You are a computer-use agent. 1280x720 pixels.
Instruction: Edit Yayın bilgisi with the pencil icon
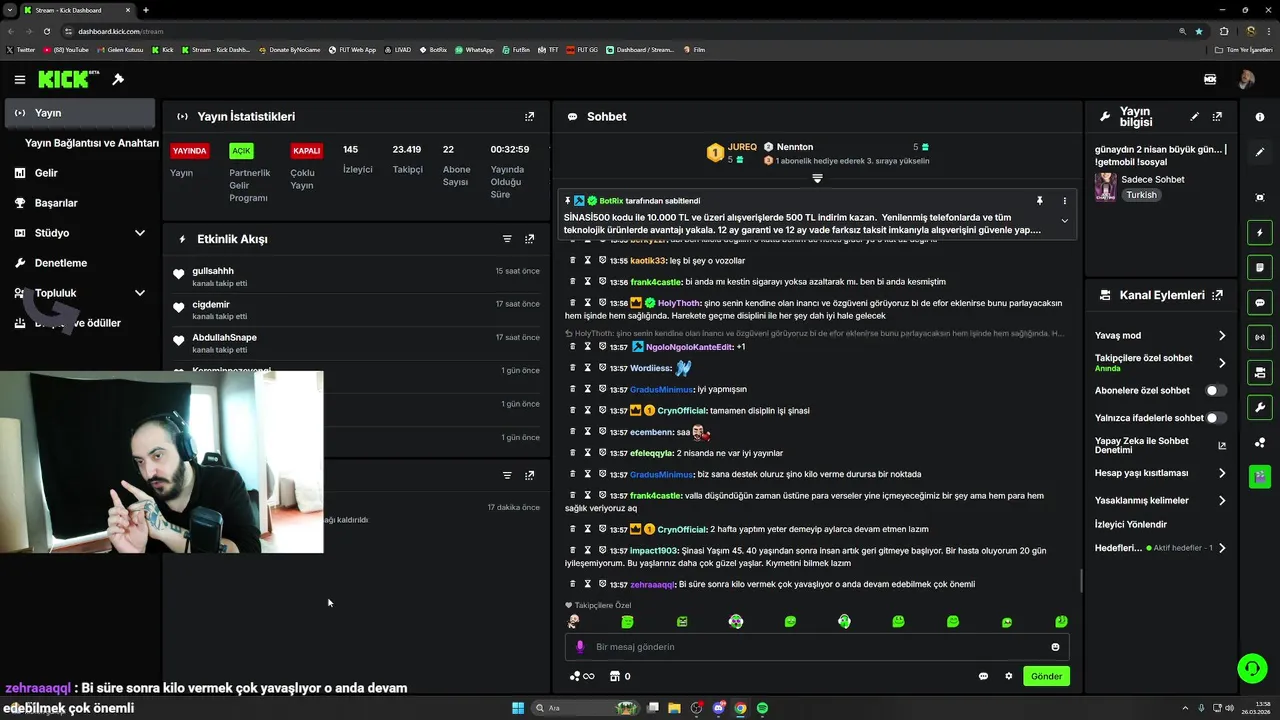[1194, 117]
